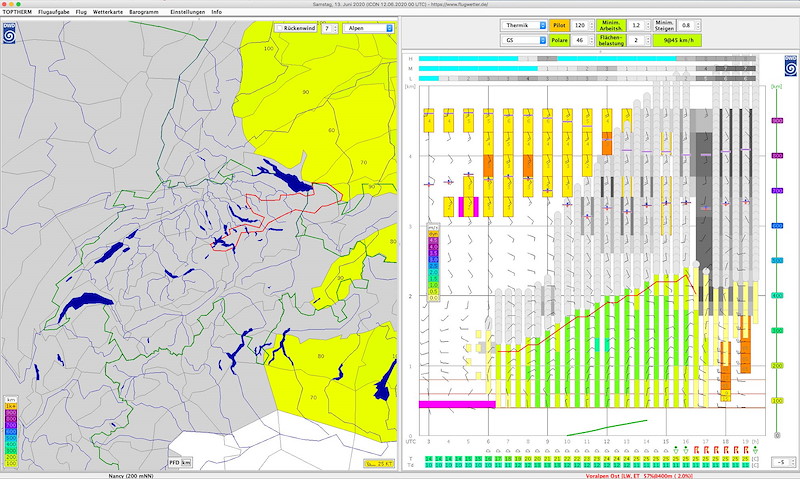Click the '60' label on the yellow map area
Image resolution: width=800 pixels, height=479 pixels.
click(x=332, y=130)
